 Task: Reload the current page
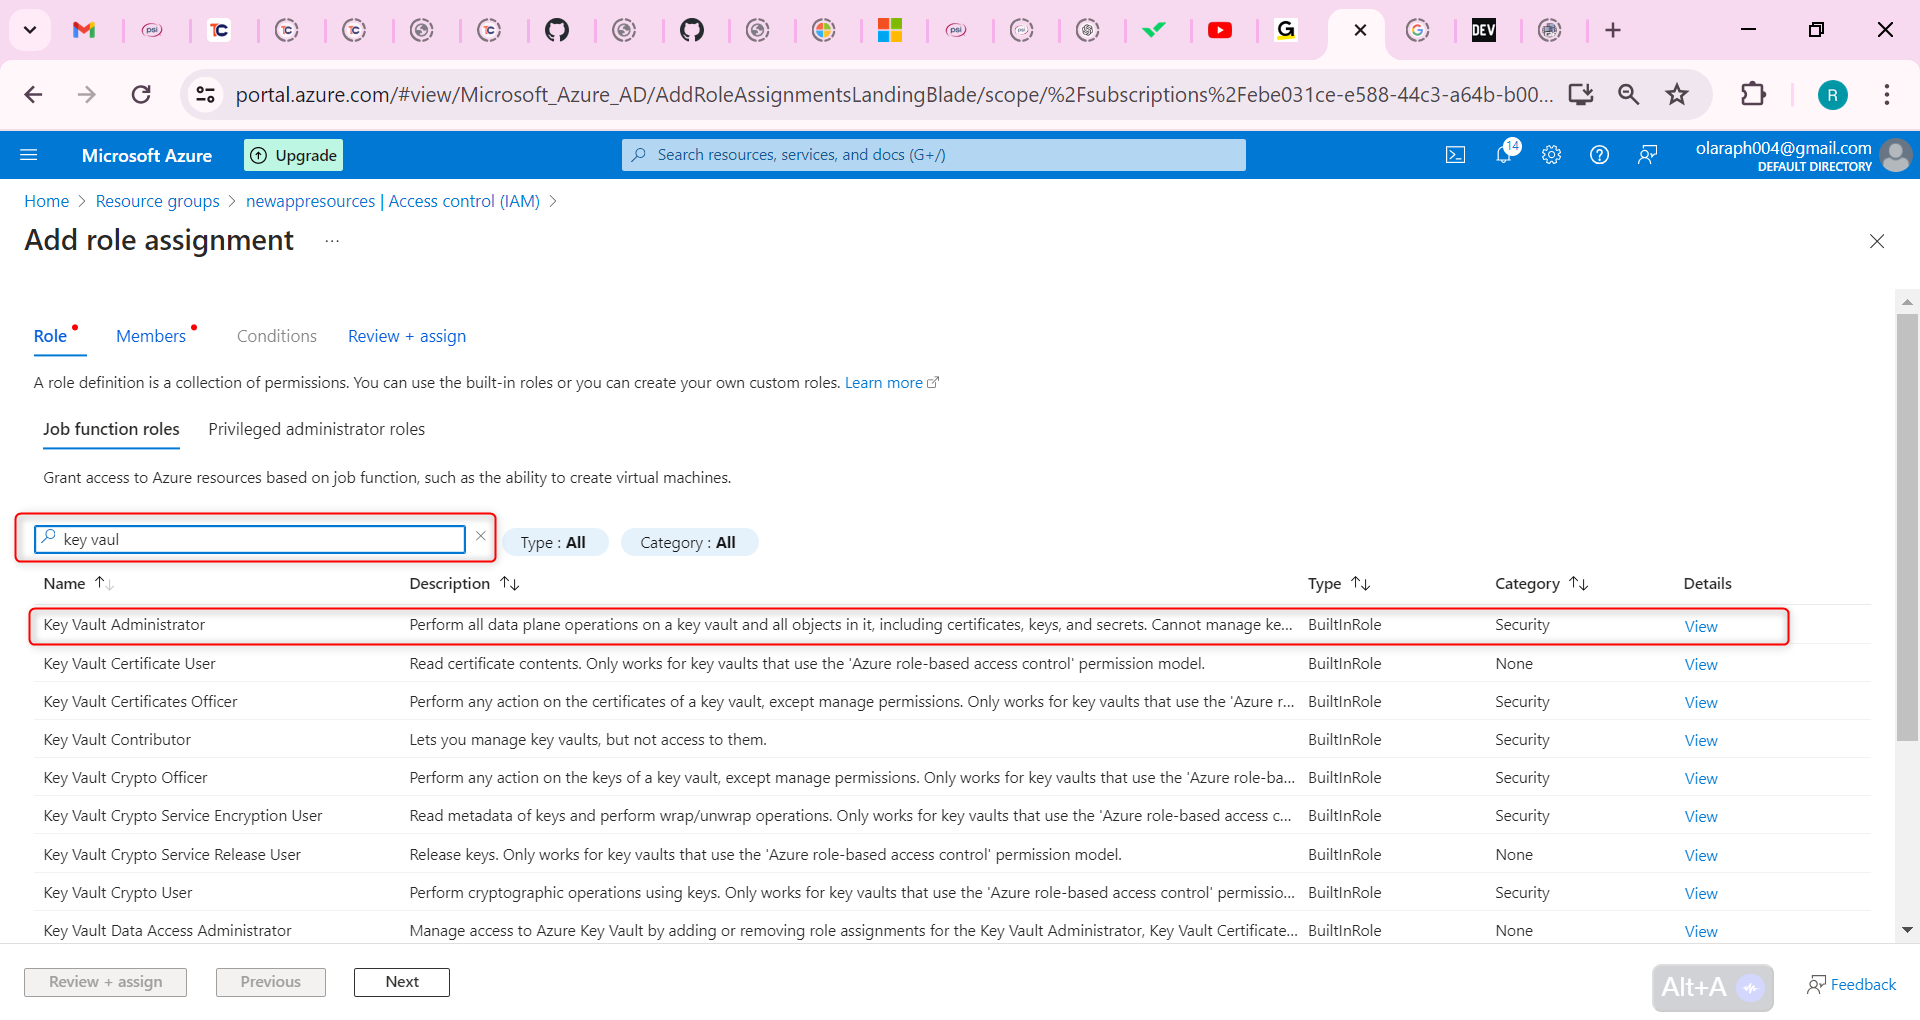click(x=141, y=94)
